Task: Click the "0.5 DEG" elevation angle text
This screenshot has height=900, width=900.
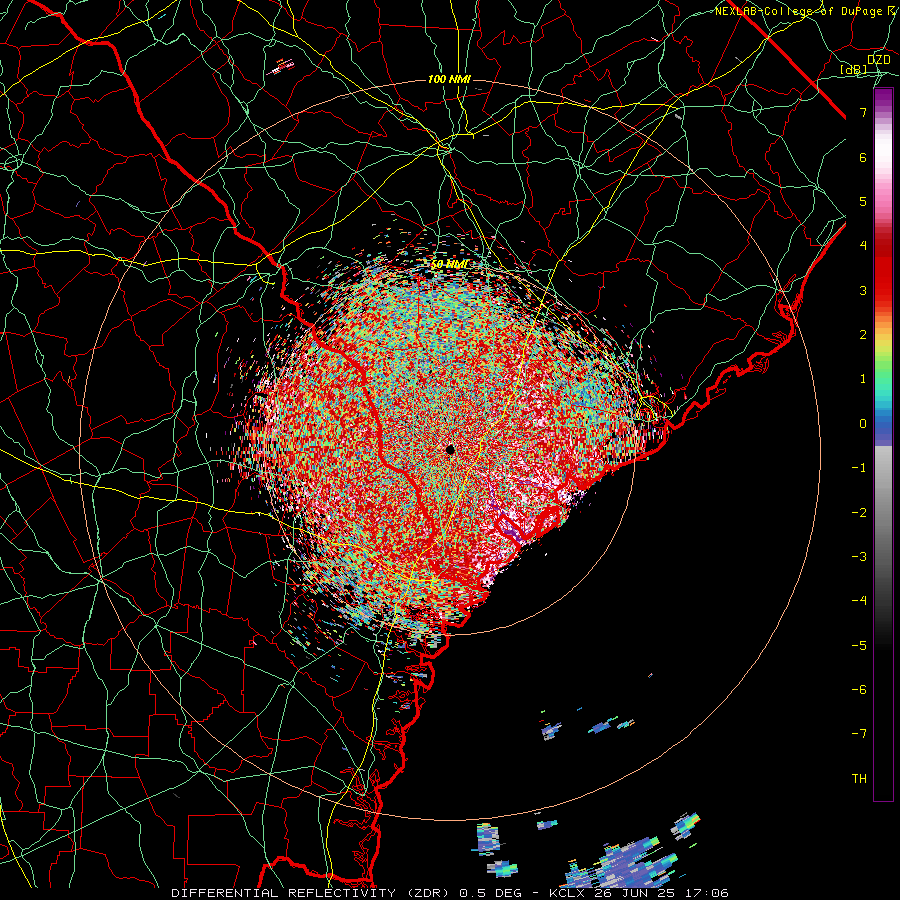Action: [x=491, y=893]
